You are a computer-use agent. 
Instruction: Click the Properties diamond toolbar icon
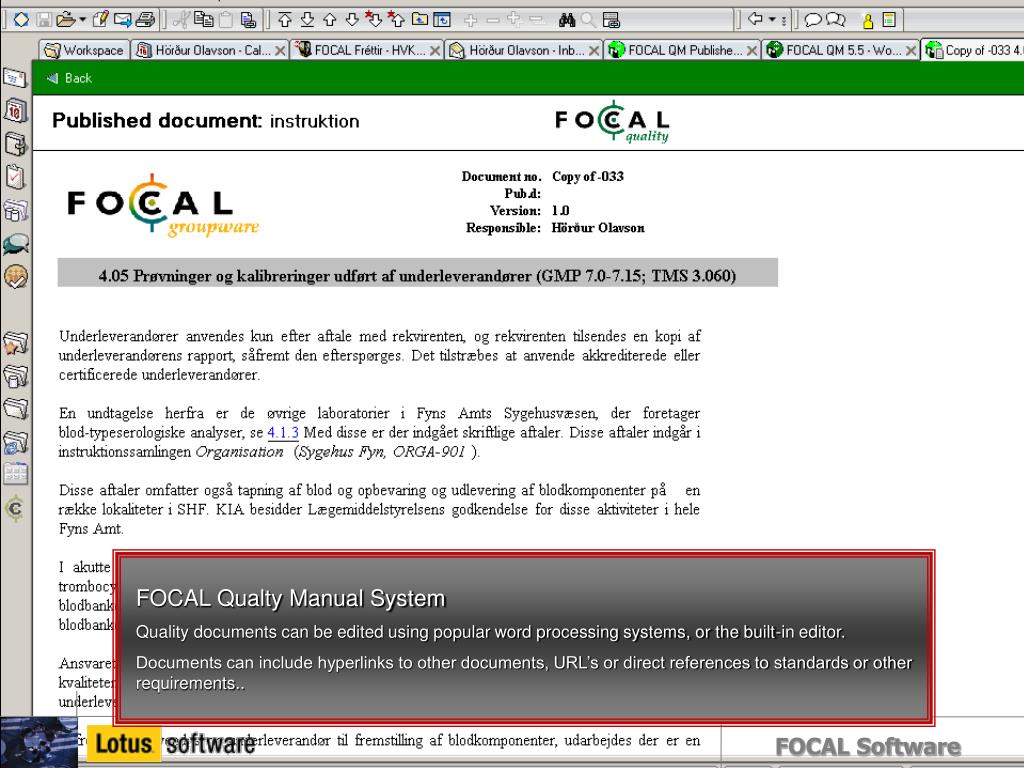[21, 20]
